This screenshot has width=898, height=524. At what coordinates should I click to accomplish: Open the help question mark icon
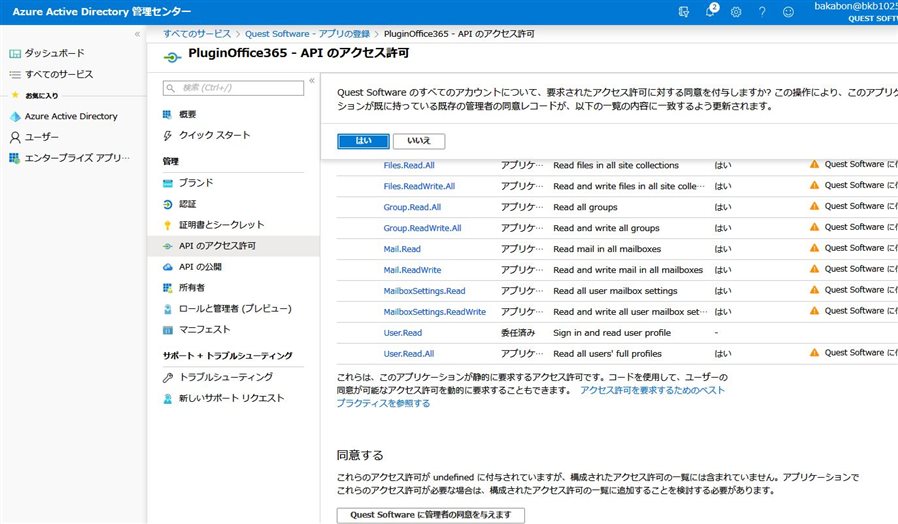762,11
